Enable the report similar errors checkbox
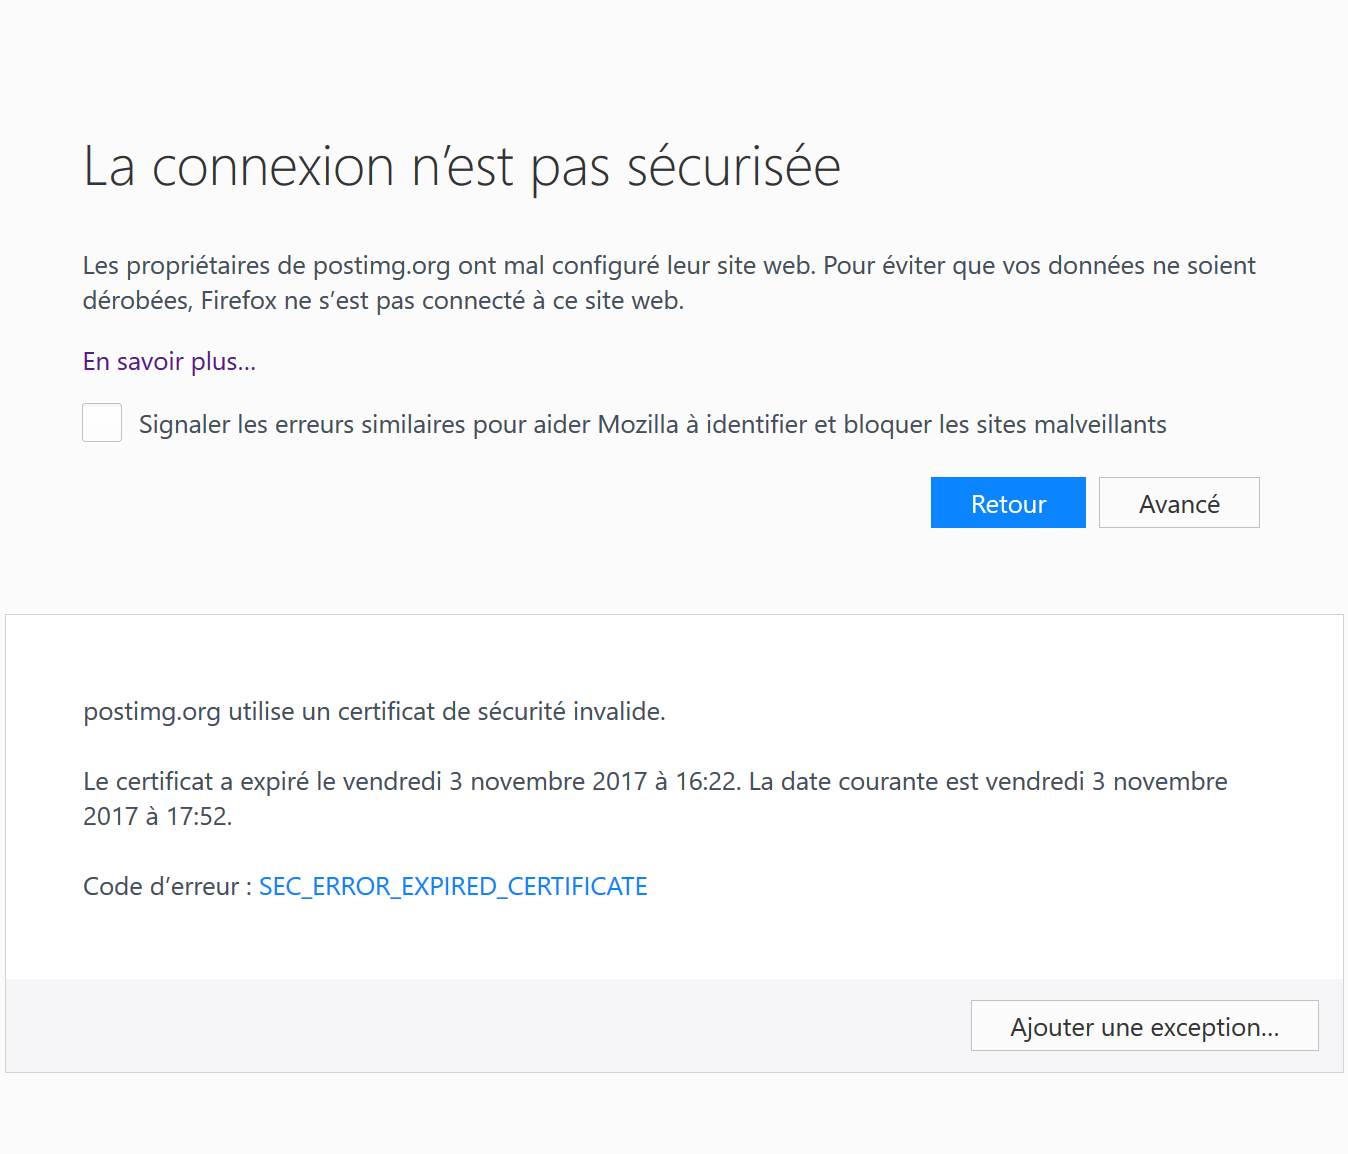1348x1154 pixels. [x=102, y=423]
